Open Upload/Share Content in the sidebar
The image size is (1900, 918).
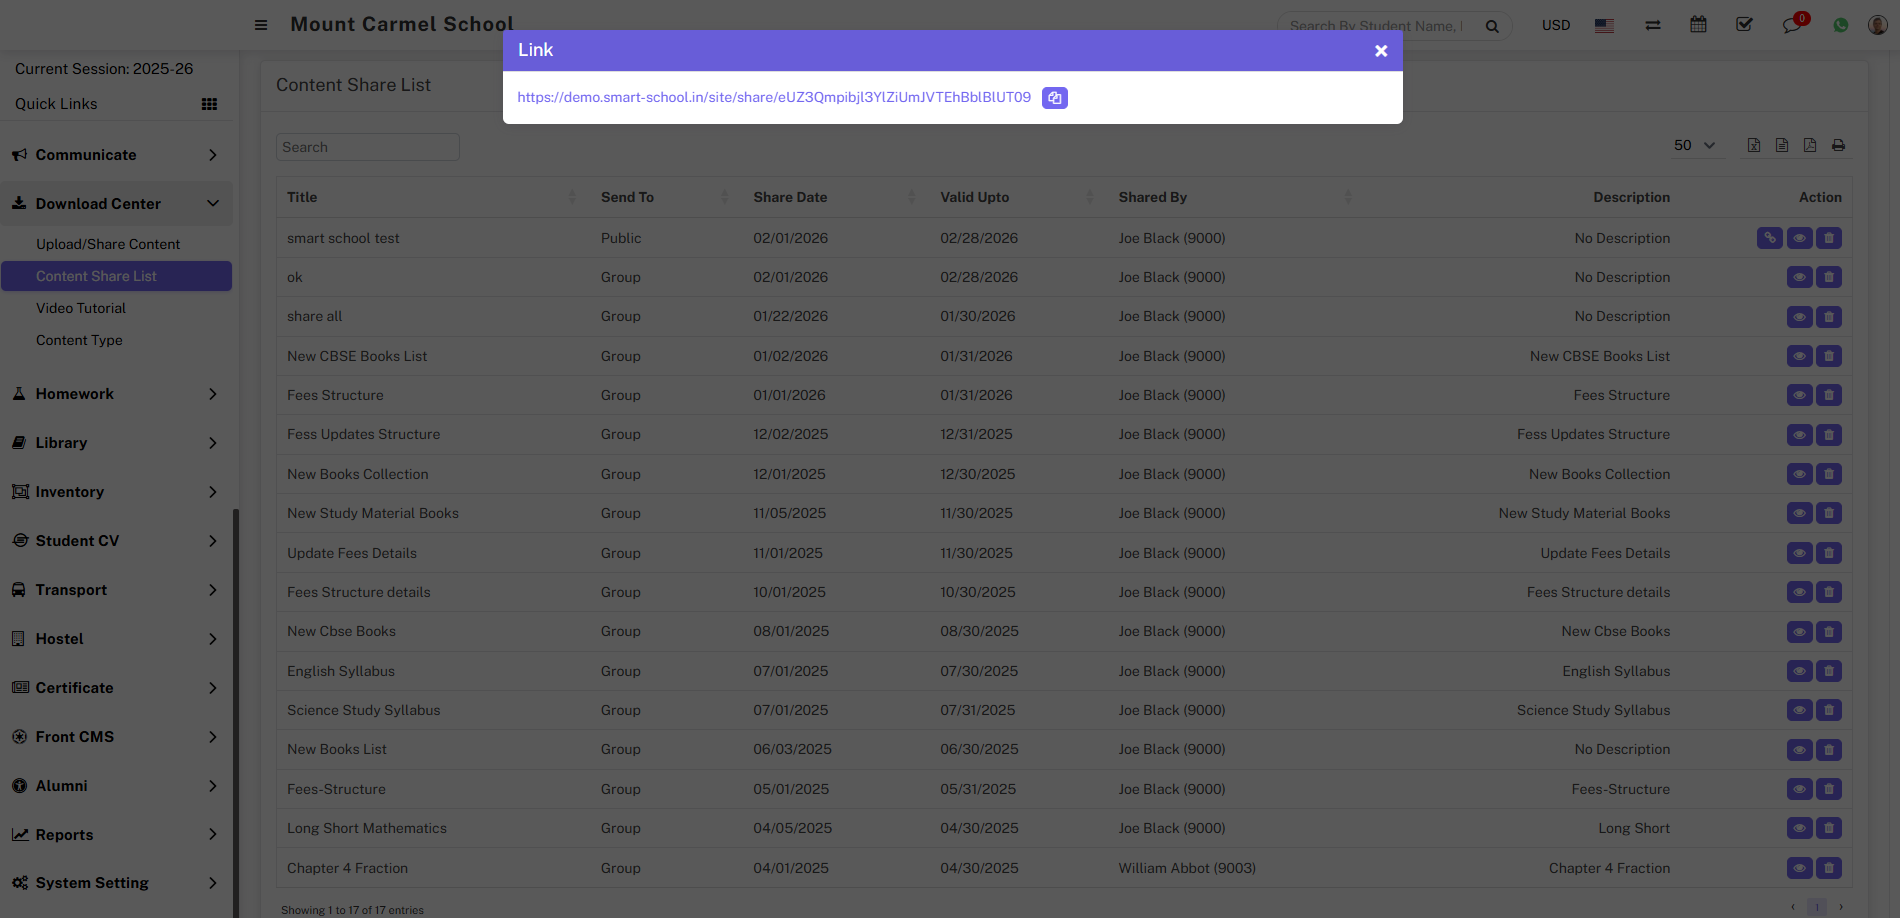pos(108,244)
